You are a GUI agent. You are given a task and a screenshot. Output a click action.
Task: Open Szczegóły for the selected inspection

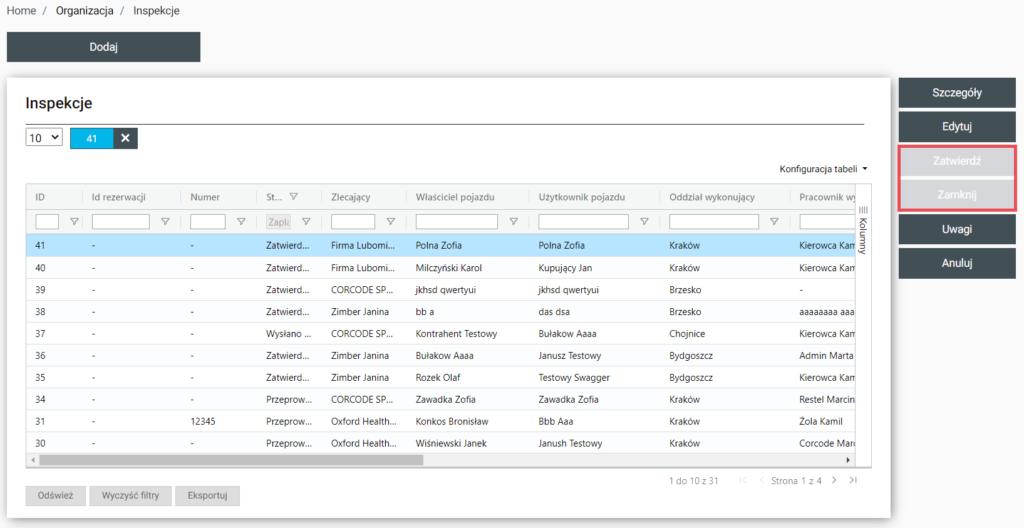coord(956,93)
